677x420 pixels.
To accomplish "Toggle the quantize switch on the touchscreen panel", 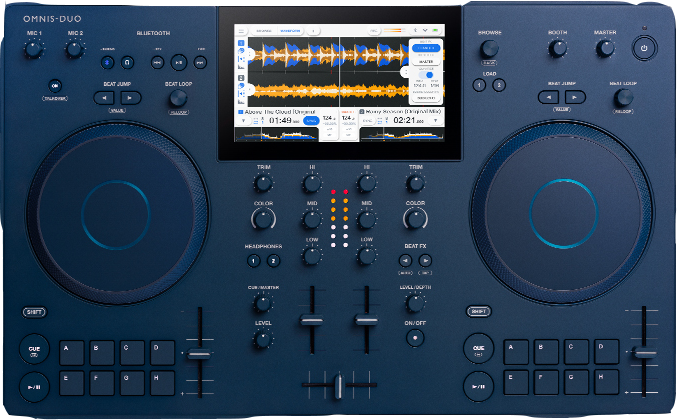I will coord(429,74).
